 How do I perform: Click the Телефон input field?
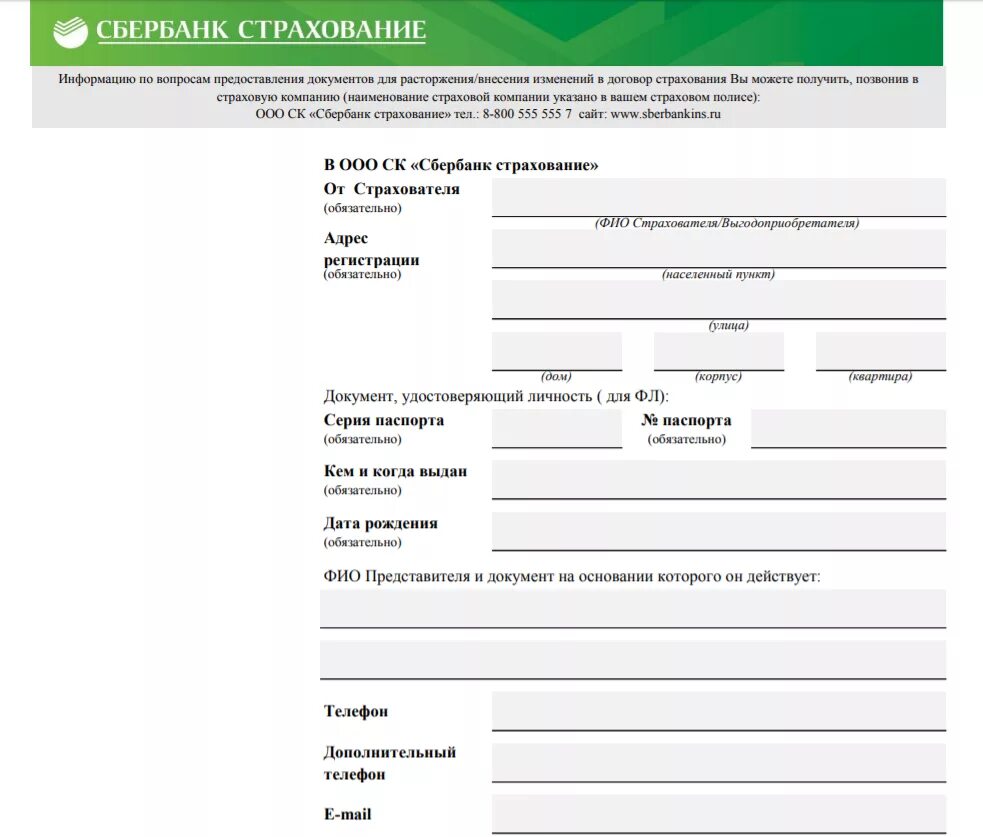click(x=718, y=711)
